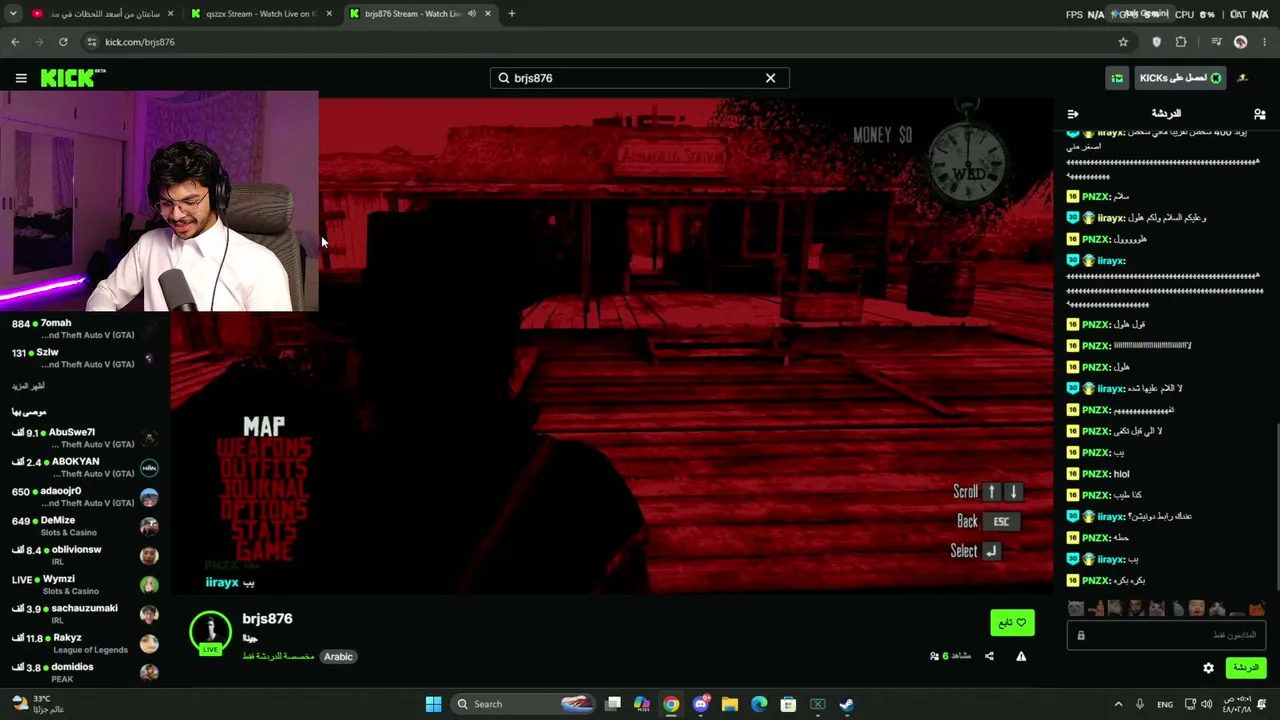Open chat settings gear icon

pyautogui.click(x=1208, y=668)
